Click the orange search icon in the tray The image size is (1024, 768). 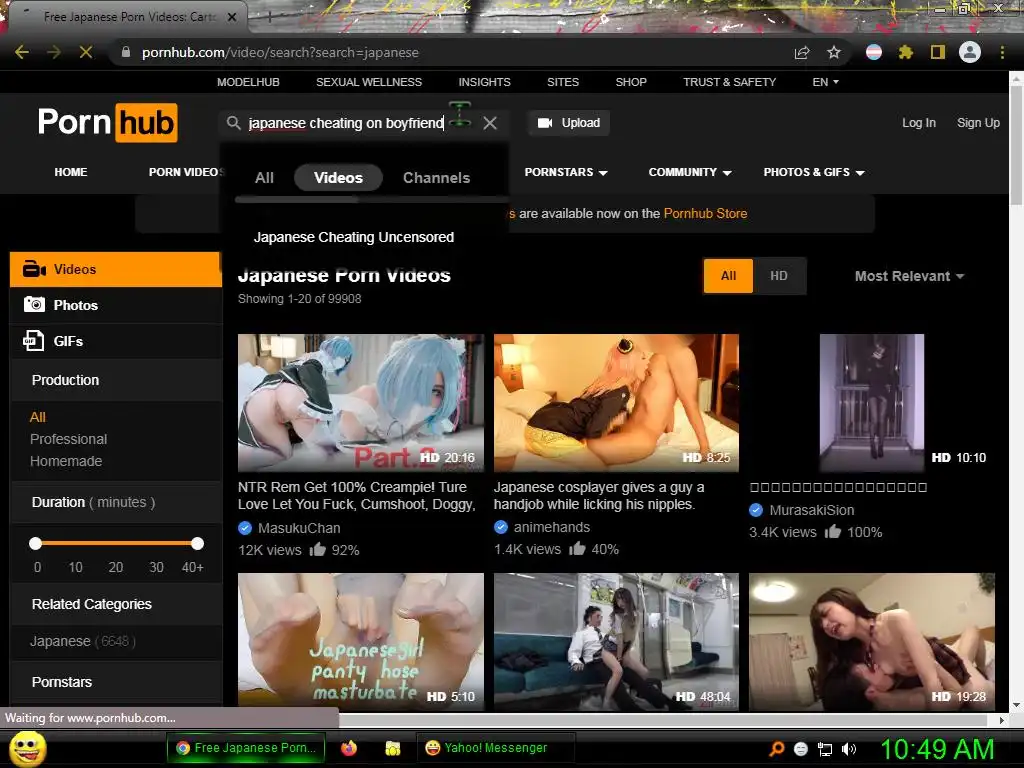coord(776,749)
